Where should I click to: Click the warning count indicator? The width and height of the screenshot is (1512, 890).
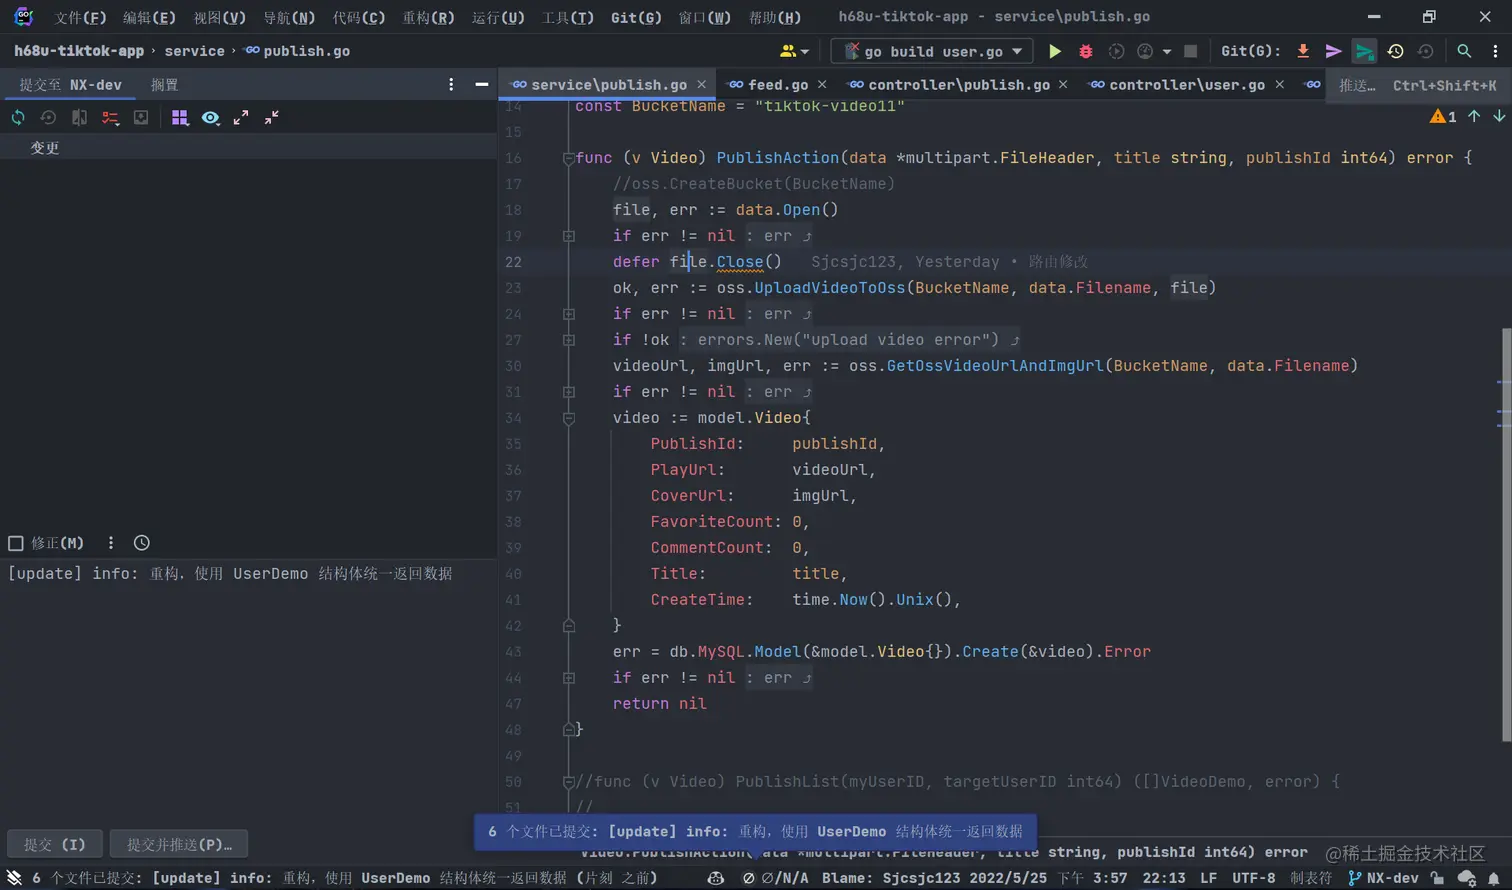[x=1443, y=117]
